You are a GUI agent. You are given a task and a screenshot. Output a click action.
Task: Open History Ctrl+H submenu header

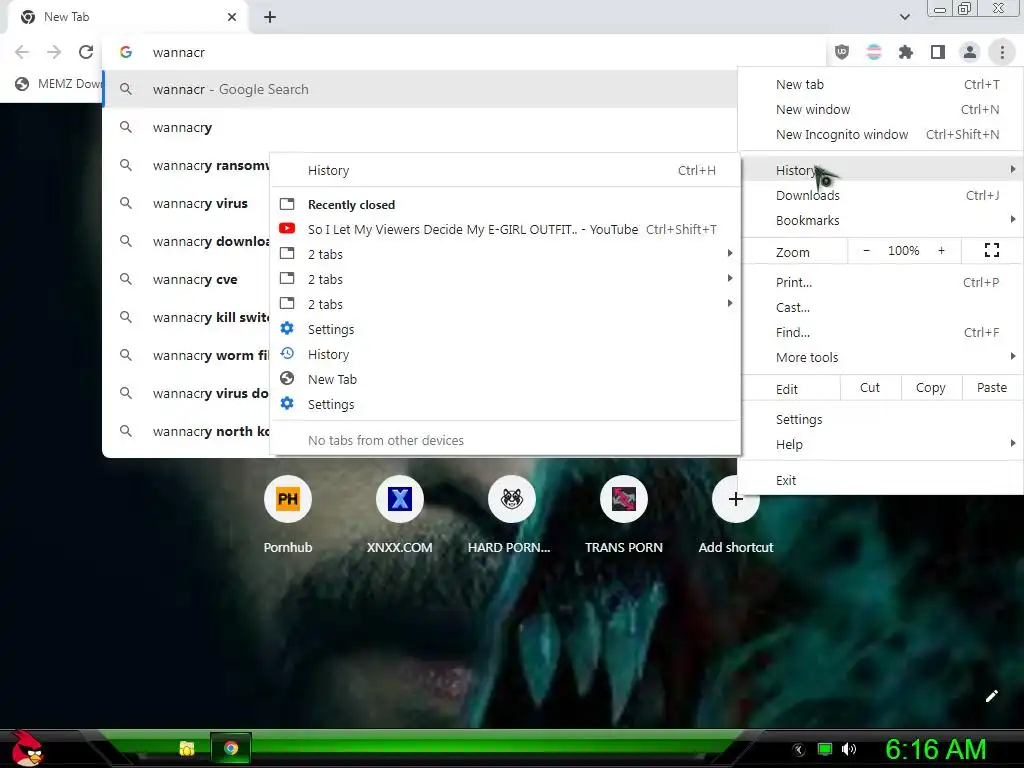point(505,170)
